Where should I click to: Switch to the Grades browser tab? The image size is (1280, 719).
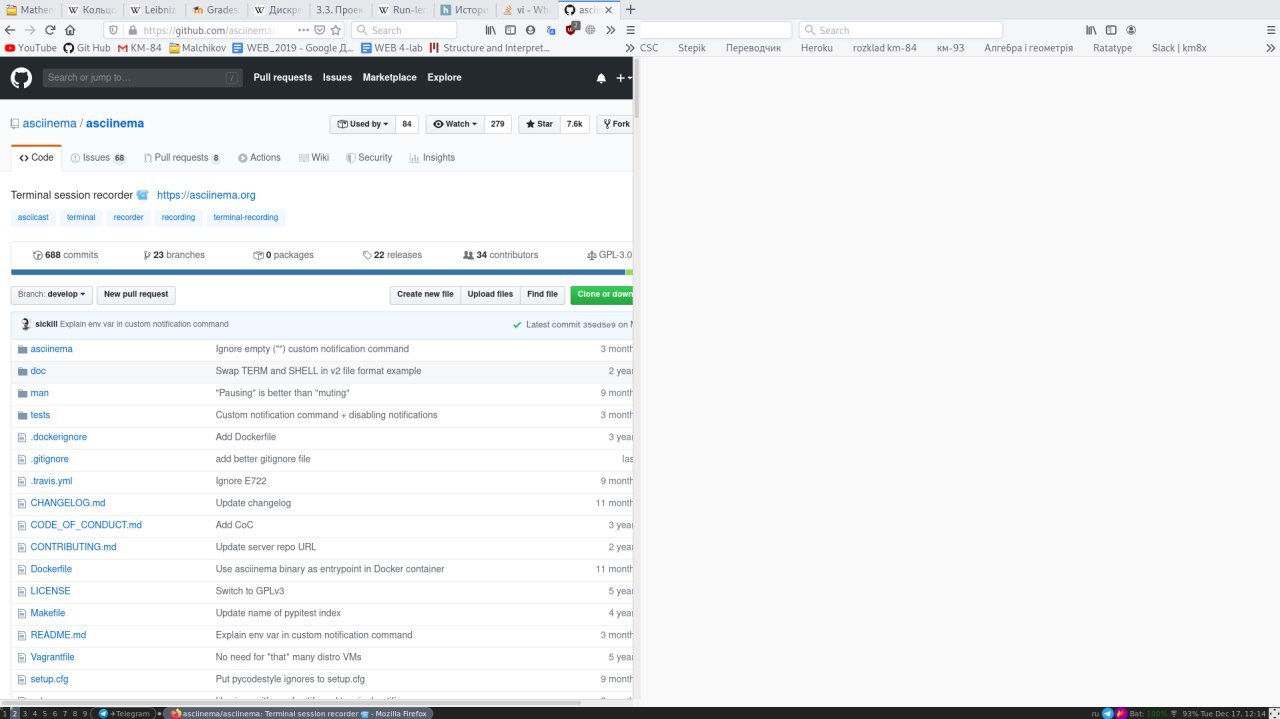coord(216,9)
